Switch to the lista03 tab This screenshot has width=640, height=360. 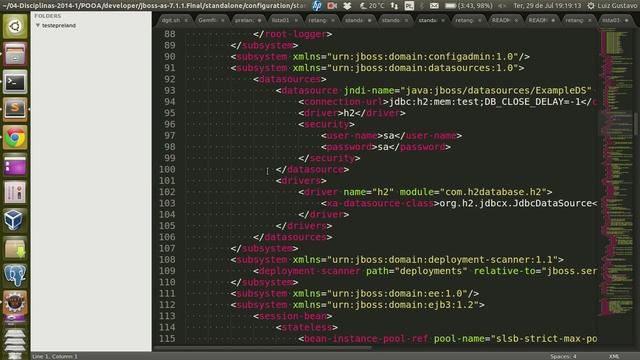click(611, 20)
